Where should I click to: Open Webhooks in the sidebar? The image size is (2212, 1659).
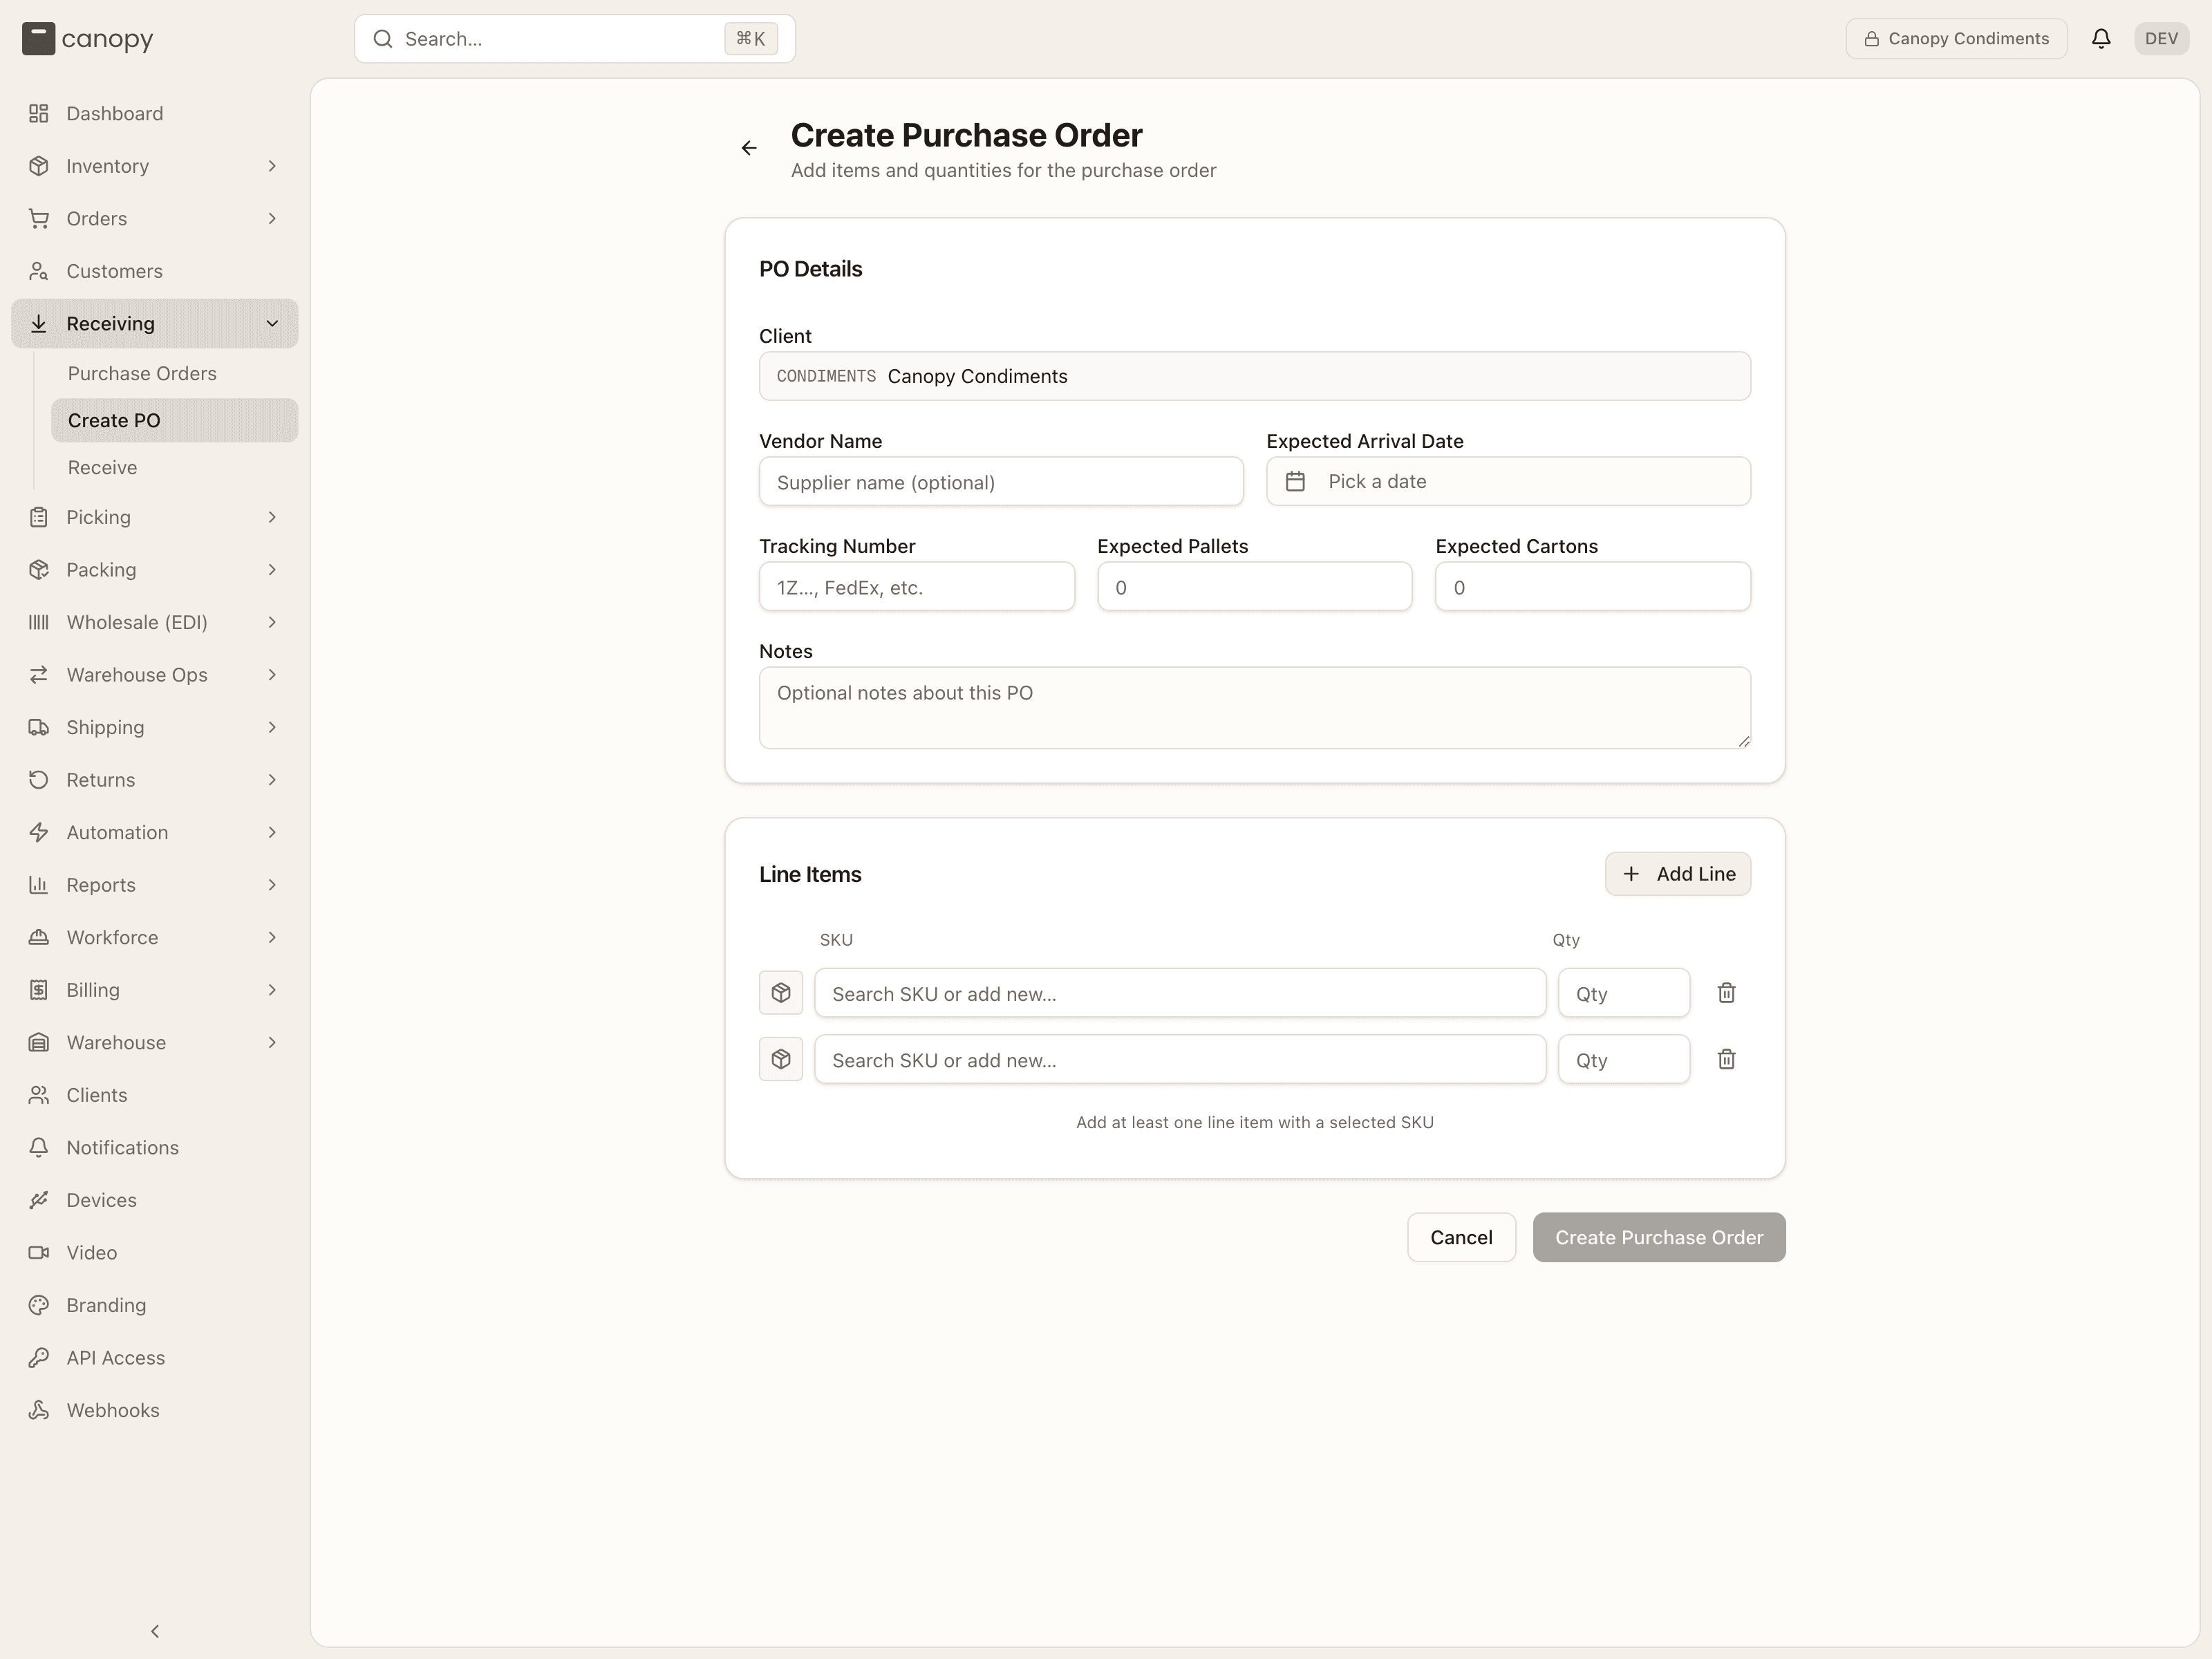(x=155, y=1410)
